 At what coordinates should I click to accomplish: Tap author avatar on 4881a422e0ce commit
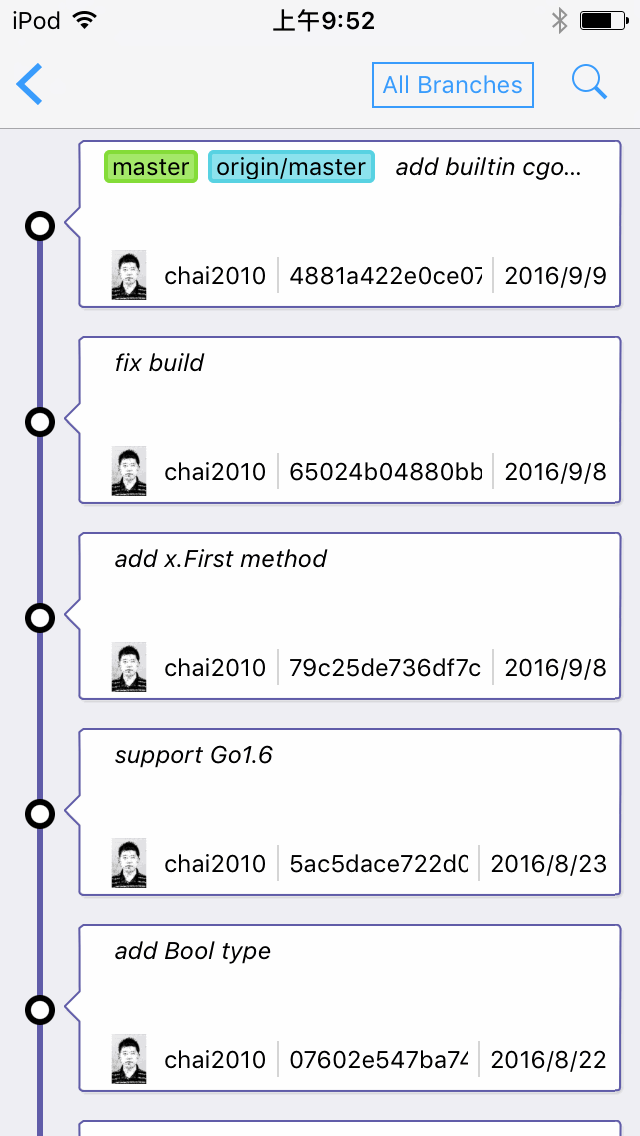(x=129, y=275)
